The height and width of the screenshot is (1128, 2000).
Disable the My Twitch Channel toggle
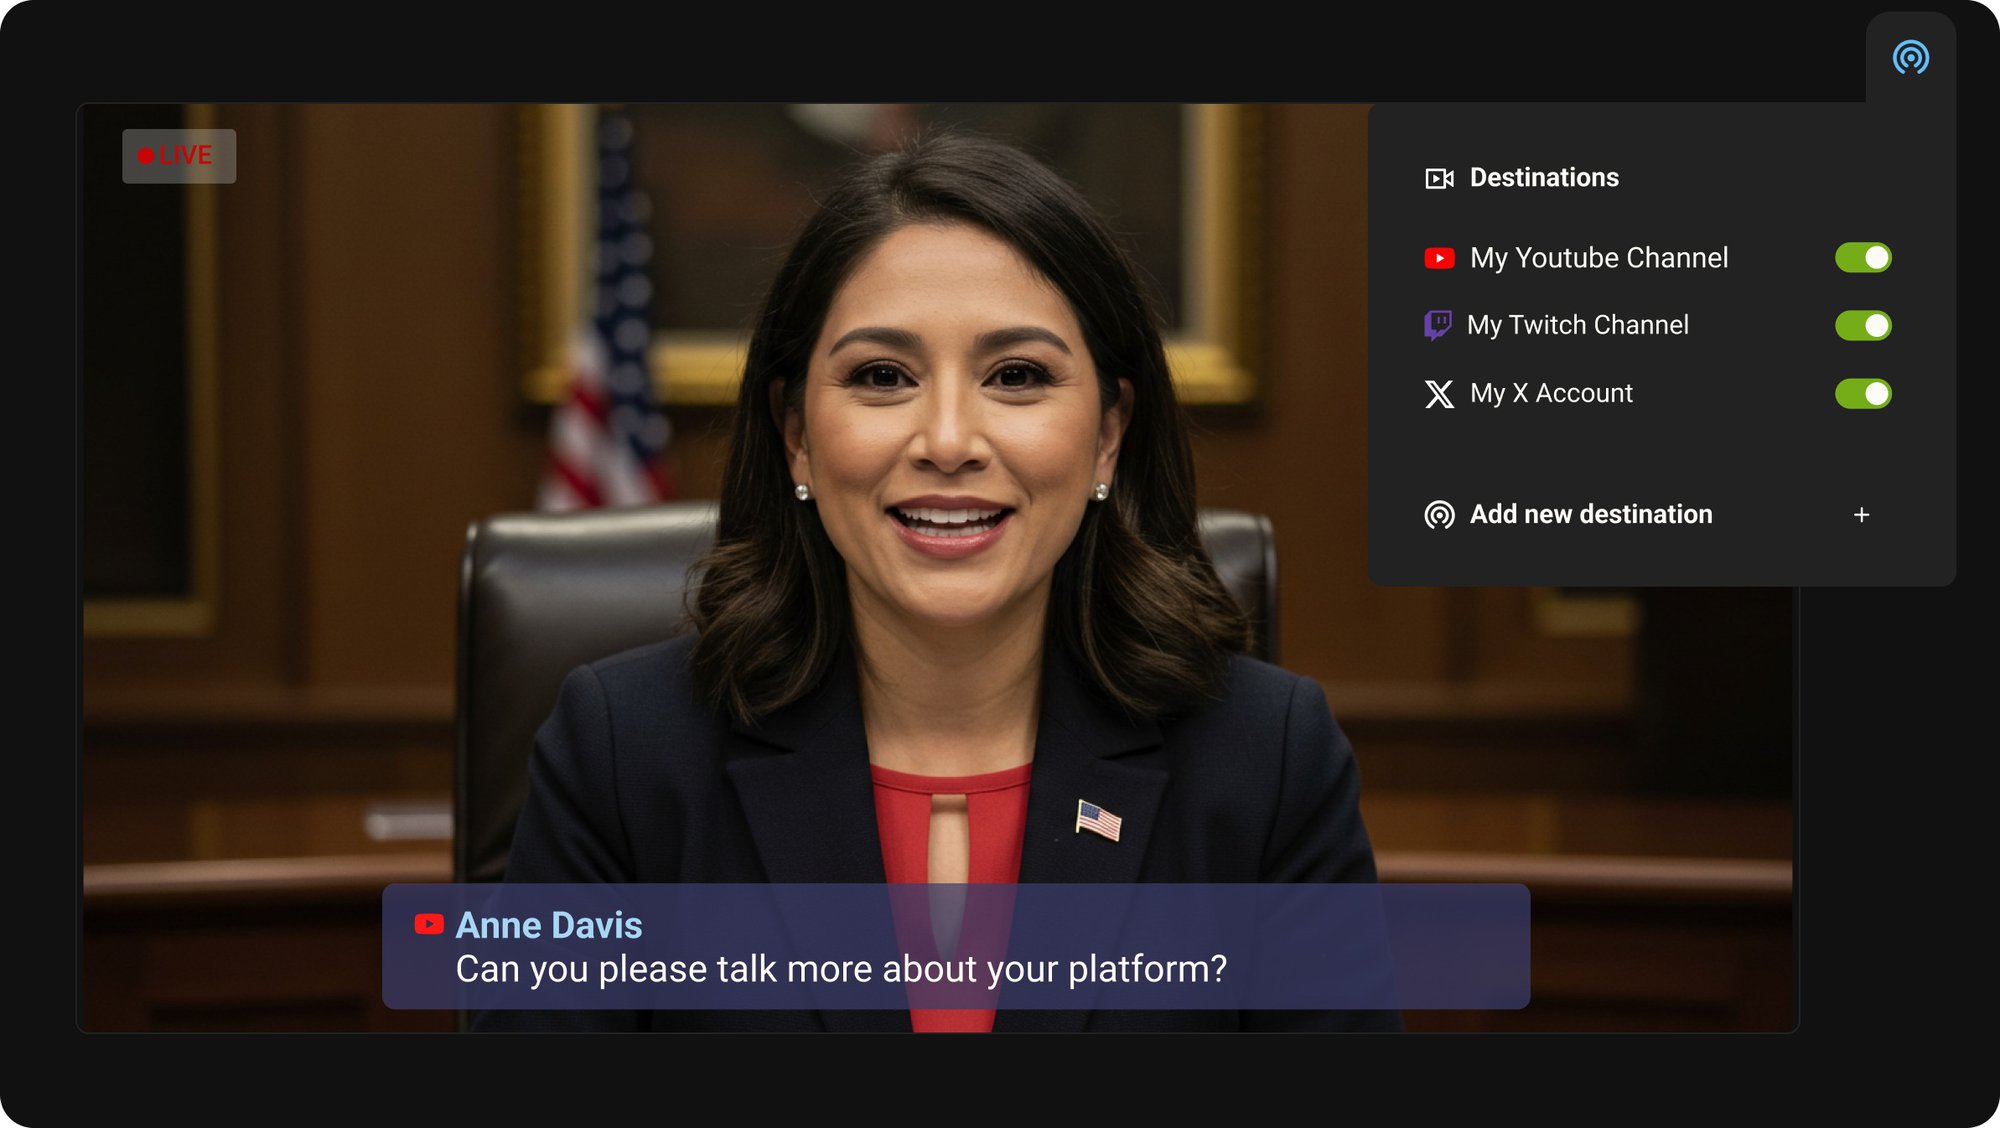[x=1863, y=325]
